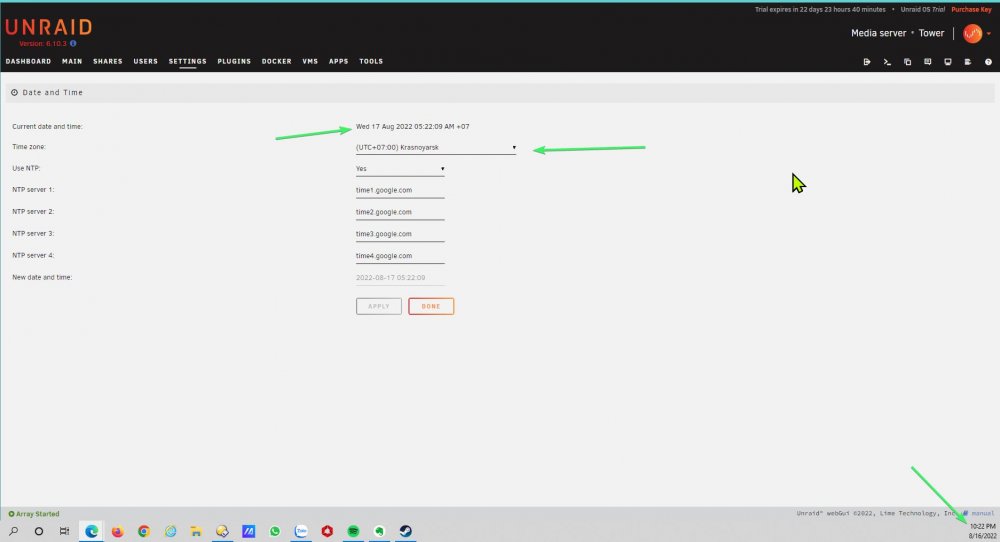1000x542 pixels.
Task: Open the Plugins menu tab
Action: point(234,62)
